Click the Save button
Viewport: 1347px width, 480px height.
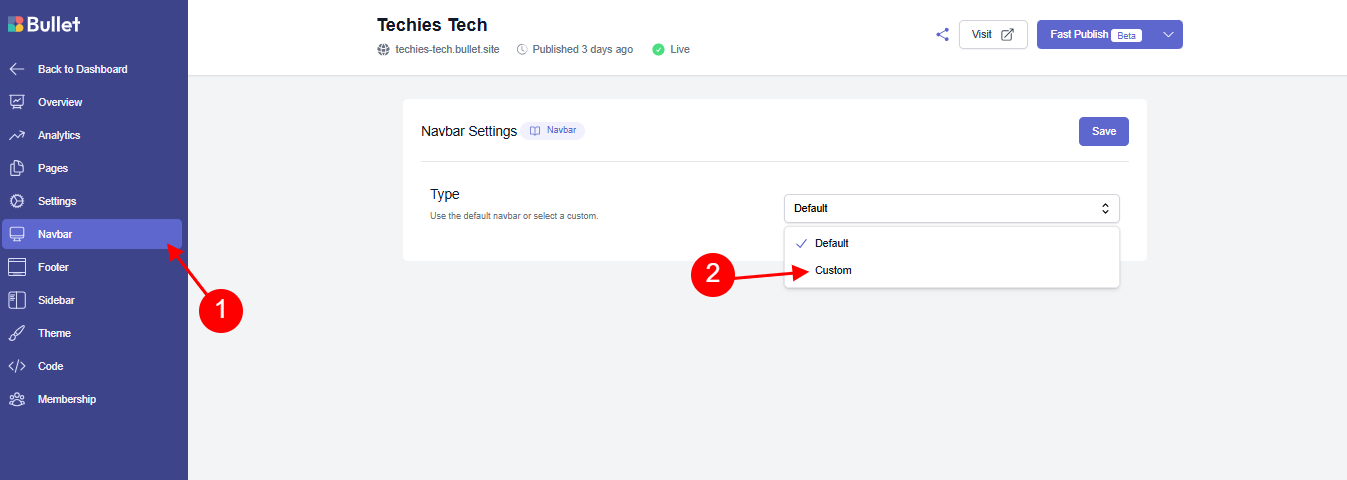(1104, 131)
